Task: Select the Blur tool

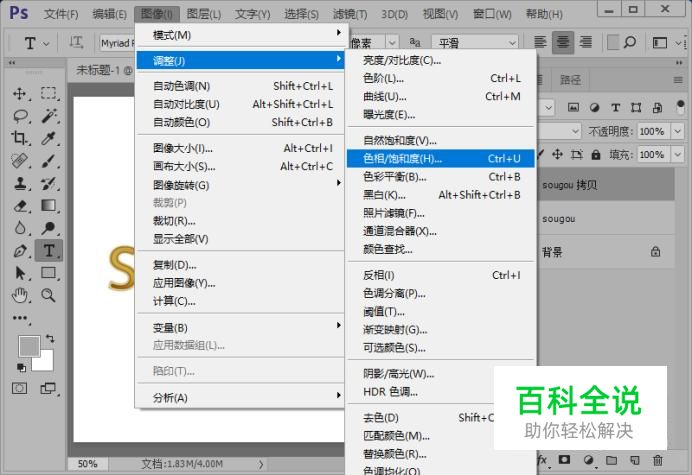Action: [20, 228]
